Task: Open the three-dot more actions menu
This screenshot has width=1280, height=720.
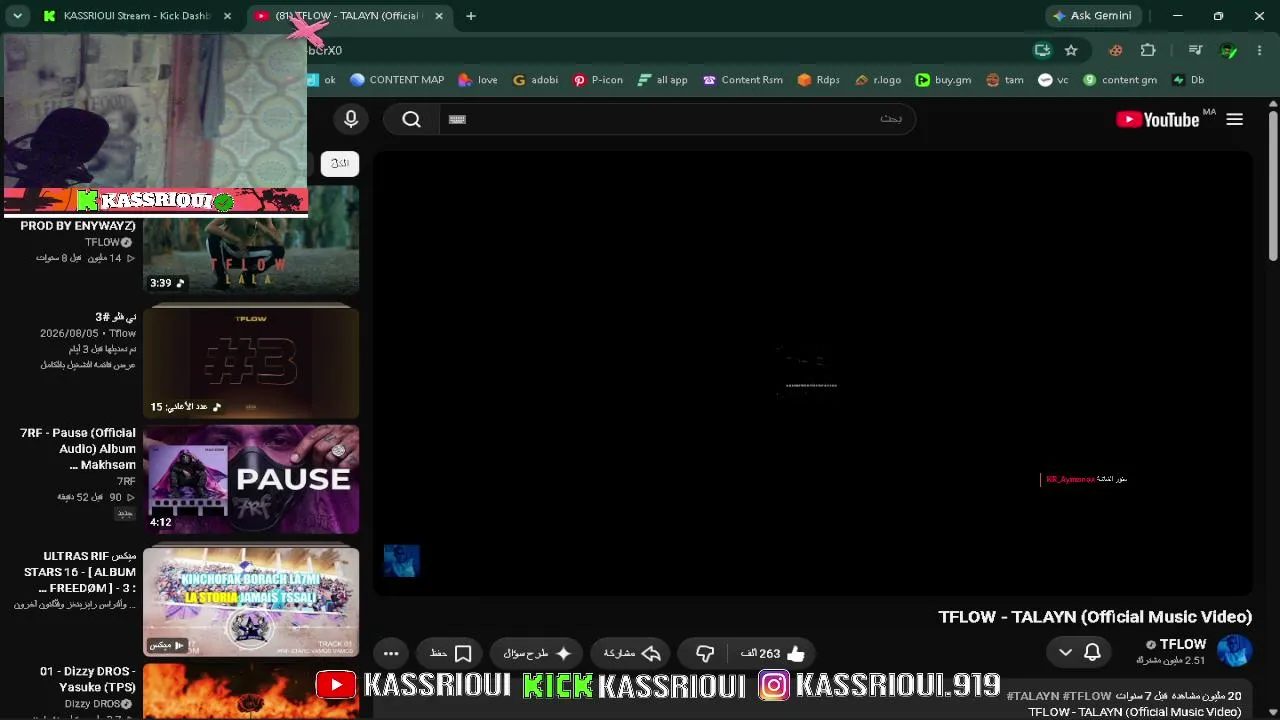Action: tap(391, 653)
